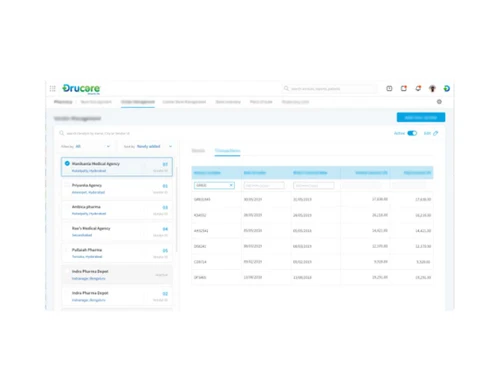The image size is (500, 375).
Task: Click the top search magnifier icon
Action: 286,88
